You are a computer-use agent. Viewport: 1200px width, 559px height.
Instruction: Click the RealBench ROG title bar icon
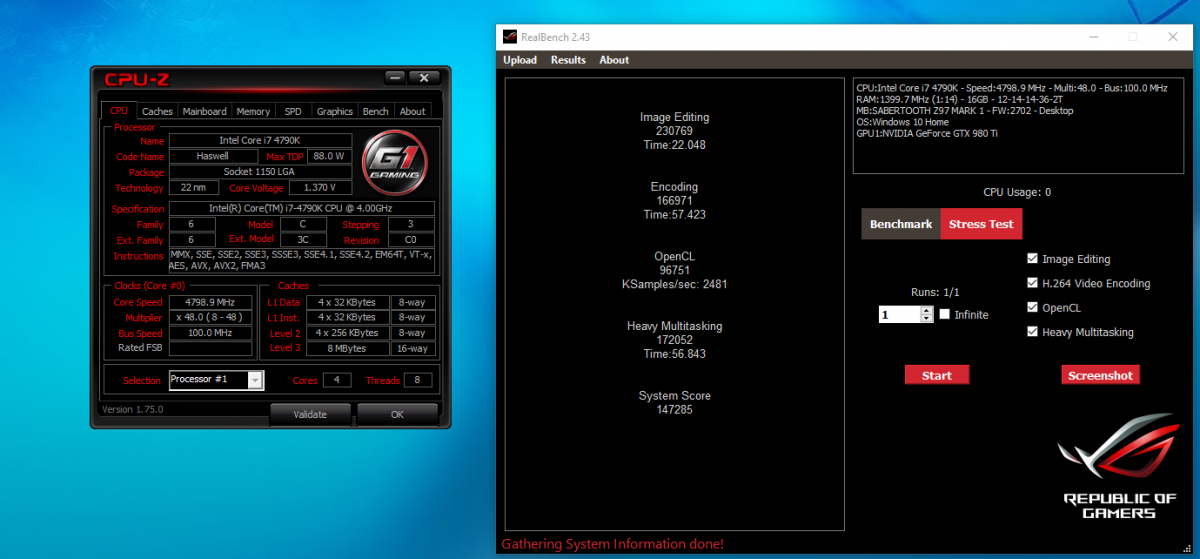pos(510,37)
